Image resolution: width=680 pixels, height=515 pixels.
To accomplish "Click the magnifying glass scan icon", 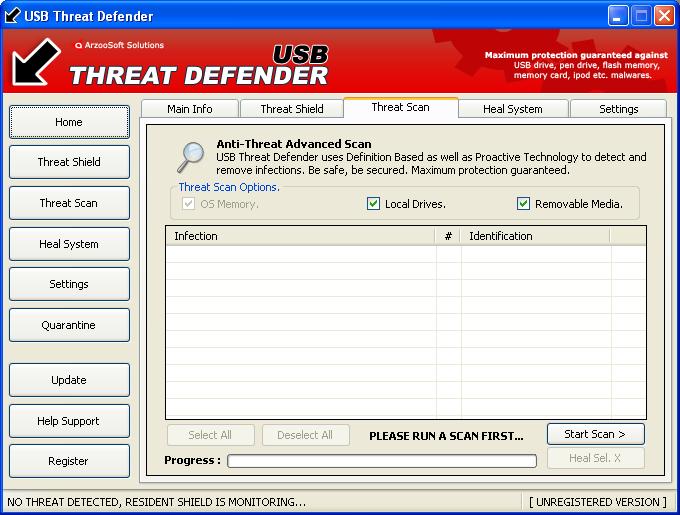I will 191,157.
